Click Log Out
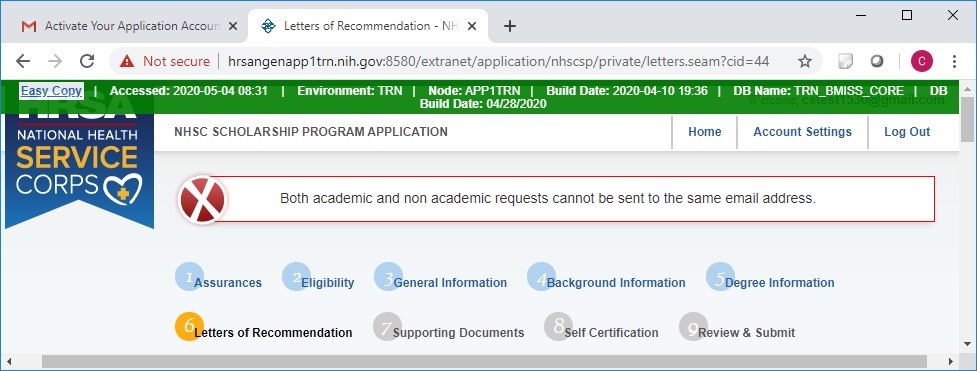Viewport: 977px width, 371px height. tap(907, 132)
